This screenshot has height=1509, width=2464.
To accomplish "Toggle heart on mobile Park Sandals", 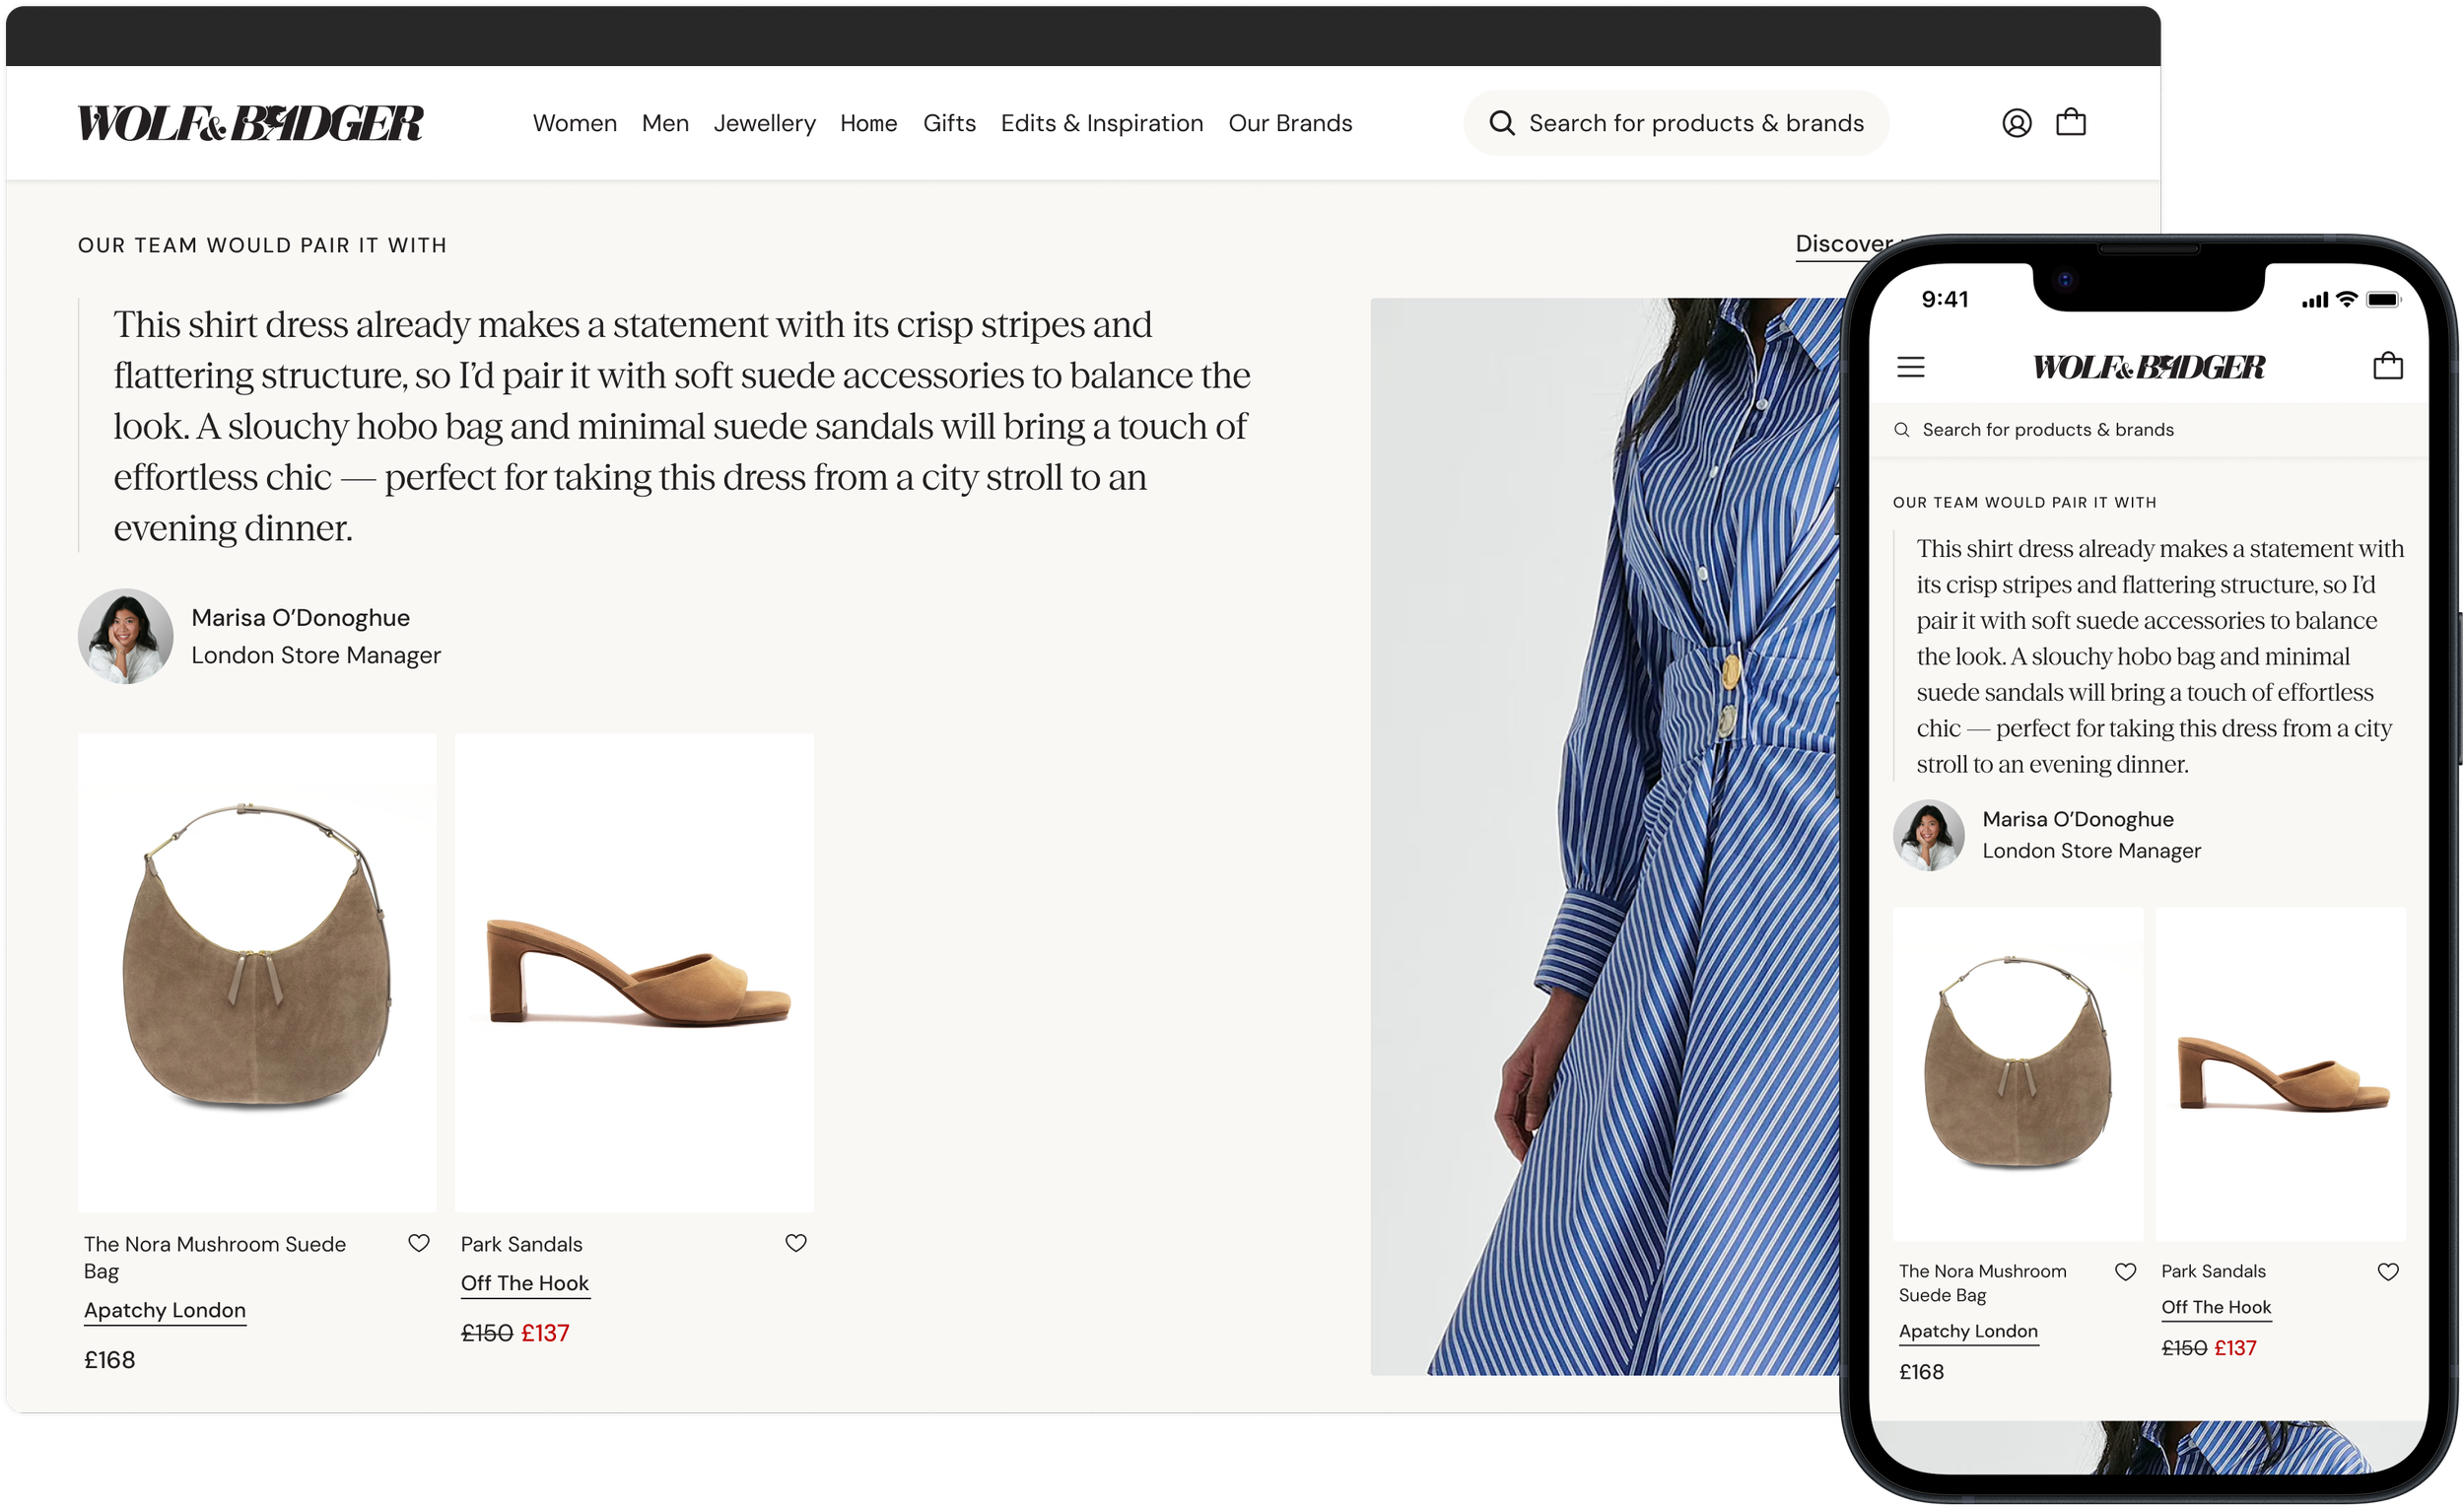I will [2387, 1272].
